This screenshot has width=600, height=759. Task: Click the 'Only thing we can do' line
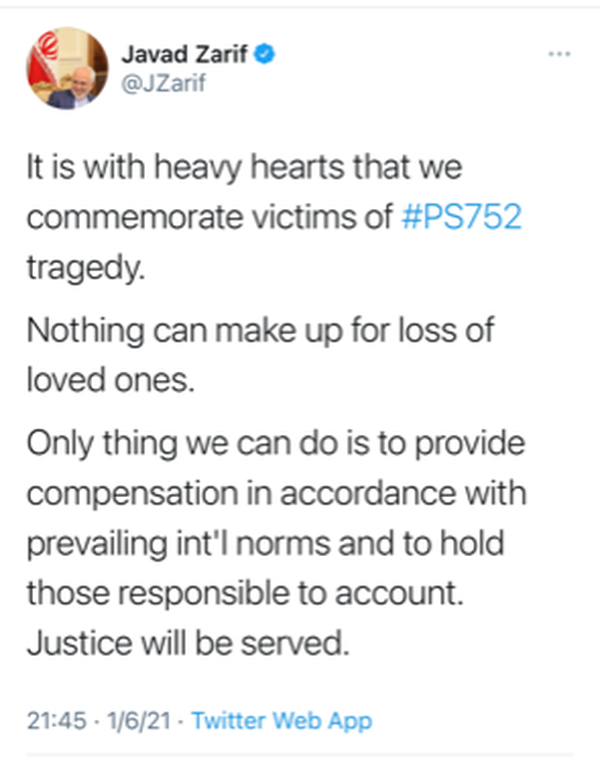point(276,444)
